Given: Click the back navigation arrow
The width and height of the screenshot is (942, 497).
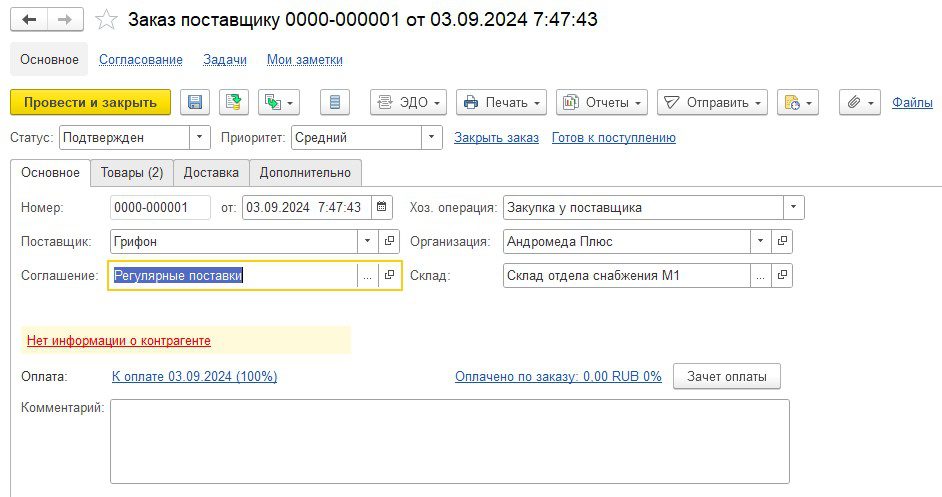Looking at the screenshot, I should click(29, 20).
